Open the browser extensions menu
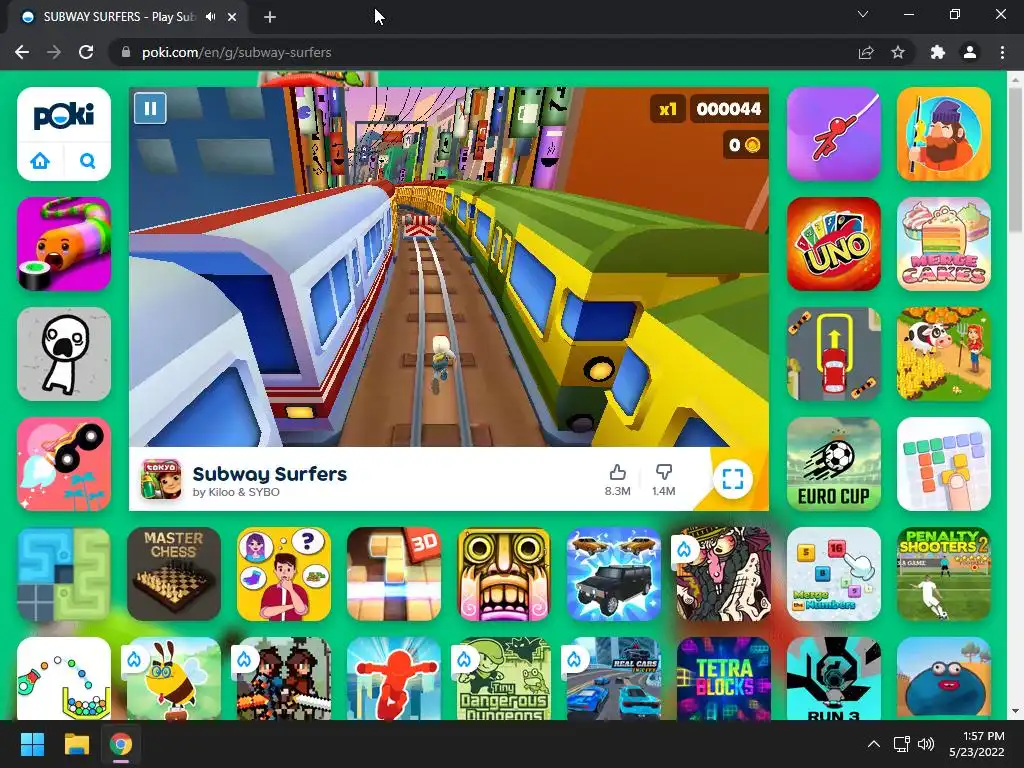 pyautogui.click(x=938, y=52)
